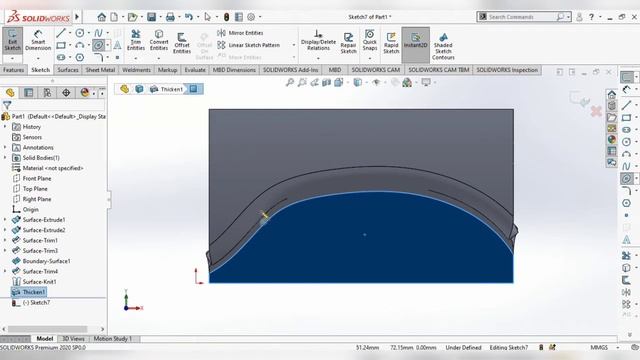The height and width of the screenshot is (360, 640).
Task: Expand Surface-Trim4 feature
Action: pyautogui.click(x=5, y=271)
